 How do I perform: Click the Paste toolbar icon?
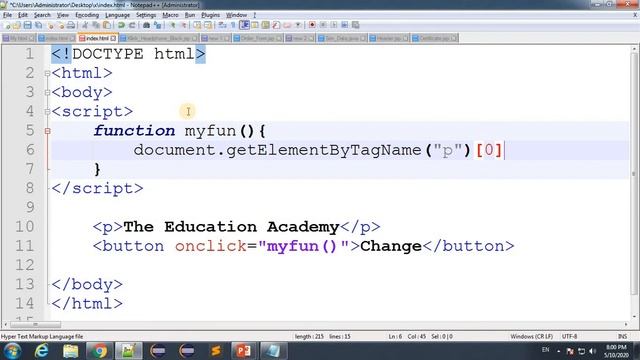(x=107, y=25)
